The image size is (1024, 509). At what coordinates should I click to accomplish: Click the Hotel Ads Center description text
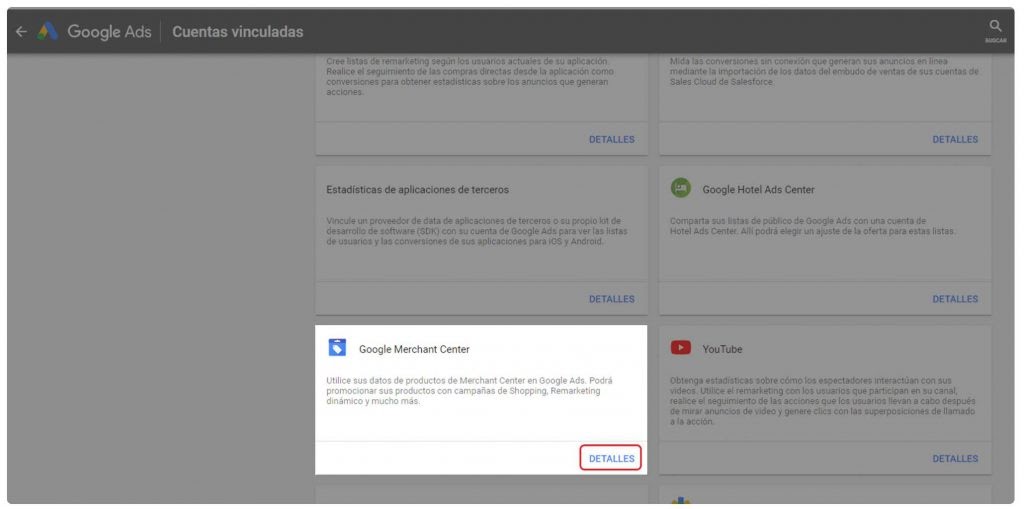pyautogui.click(x=813, y=226)
